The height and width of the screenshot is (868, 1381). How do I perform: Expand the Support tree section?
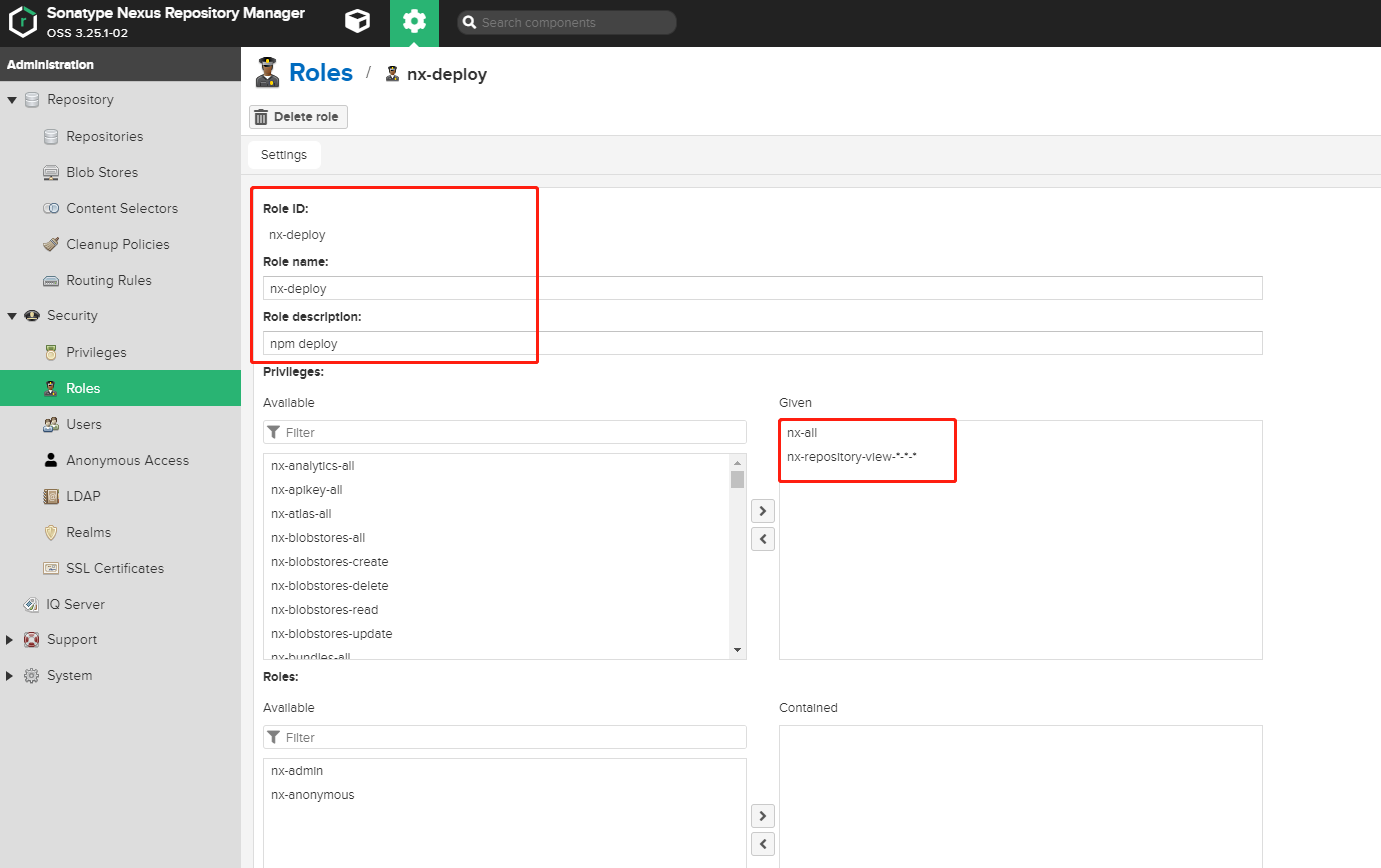coord(11,640)
